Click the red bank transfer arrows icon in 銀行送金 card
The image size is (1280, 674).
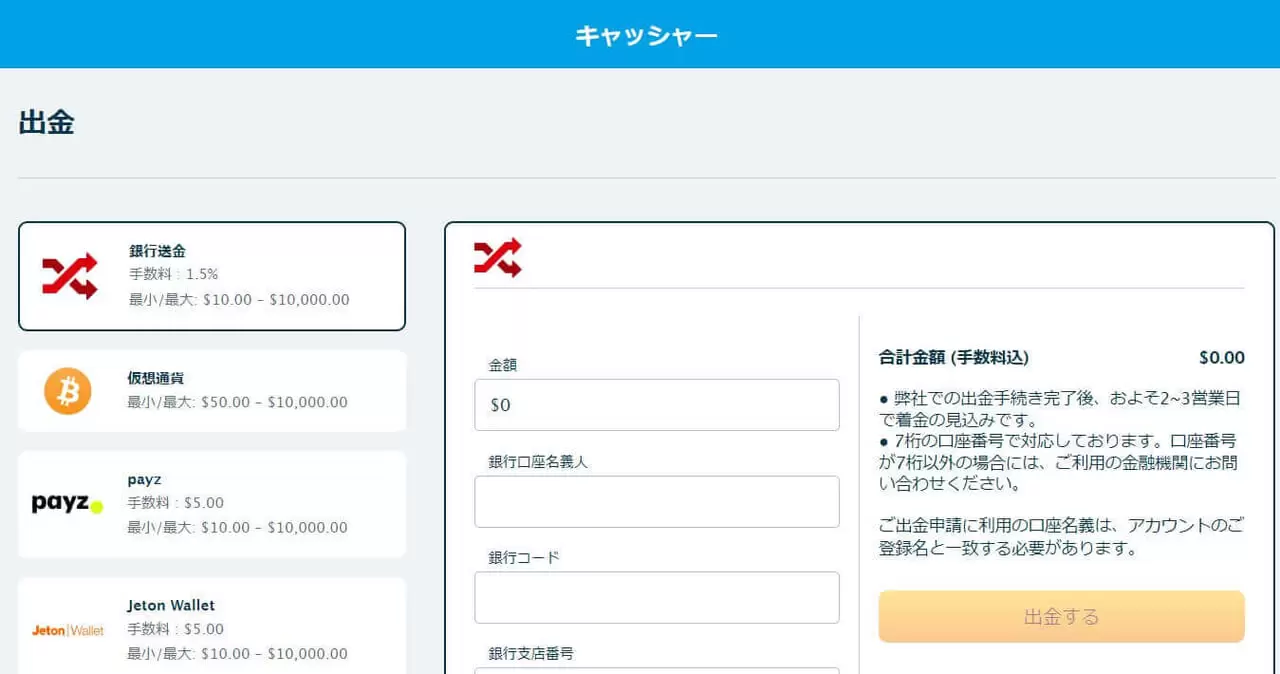(x=69, y=276)
